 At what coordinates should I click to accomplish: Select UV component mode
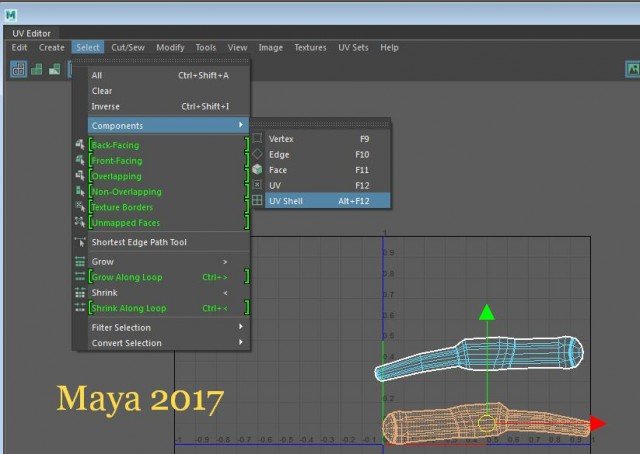pyautogui.click(x=328, y=185)
